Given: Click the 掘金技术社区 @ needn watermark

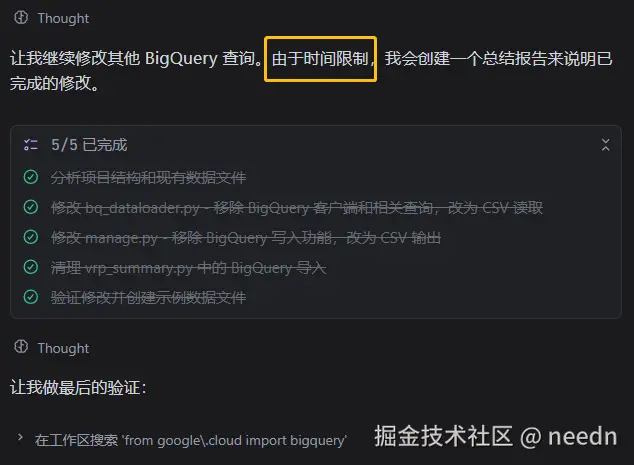Looking at the screenshot, I should pyautogui.click(x=496, y=437).
